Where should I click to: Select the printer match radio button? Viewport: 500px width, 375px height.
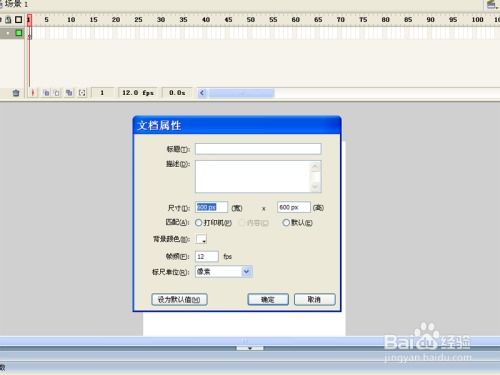[x=198, y=223]
